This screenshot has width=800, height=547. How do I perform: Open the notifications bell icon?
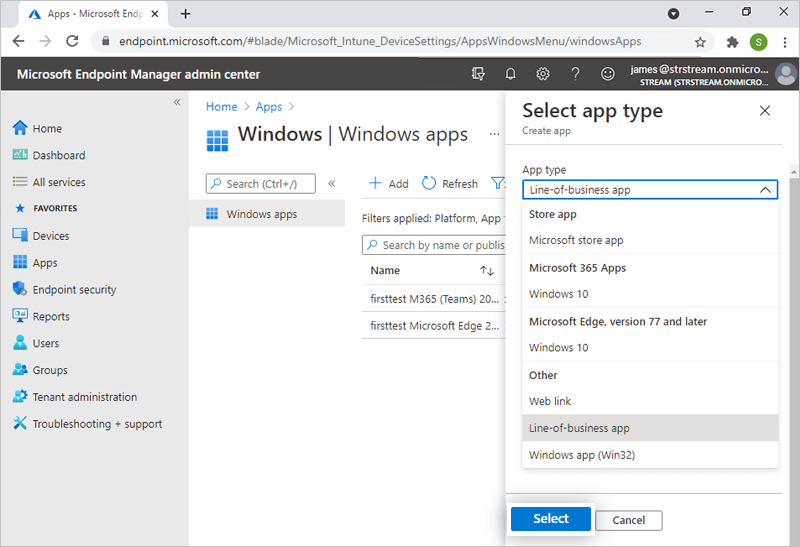(510, 74)
